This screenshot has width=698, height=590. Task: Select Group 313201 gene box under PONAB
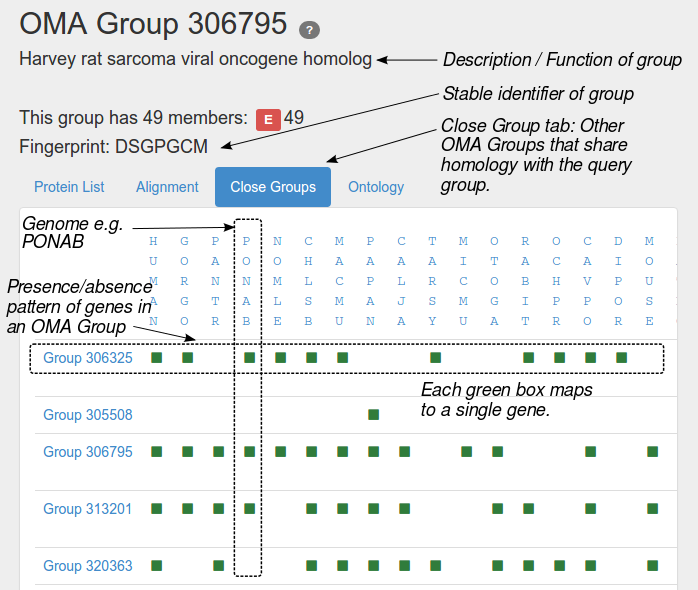coord(250,509)
